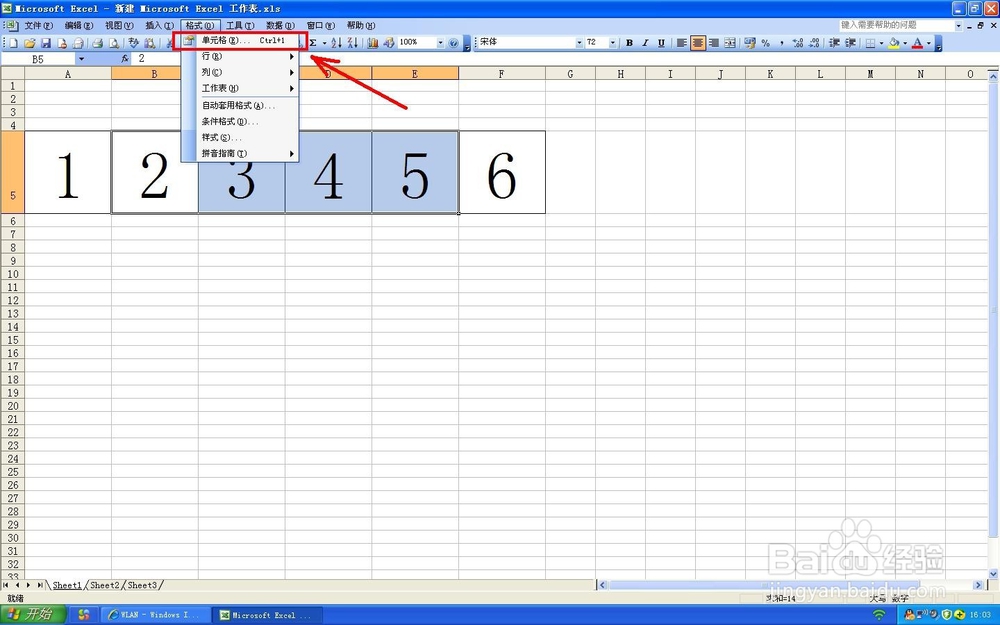The image size is (1000, 625).
Task: Select the row 10 header
Action: point(12,274)
